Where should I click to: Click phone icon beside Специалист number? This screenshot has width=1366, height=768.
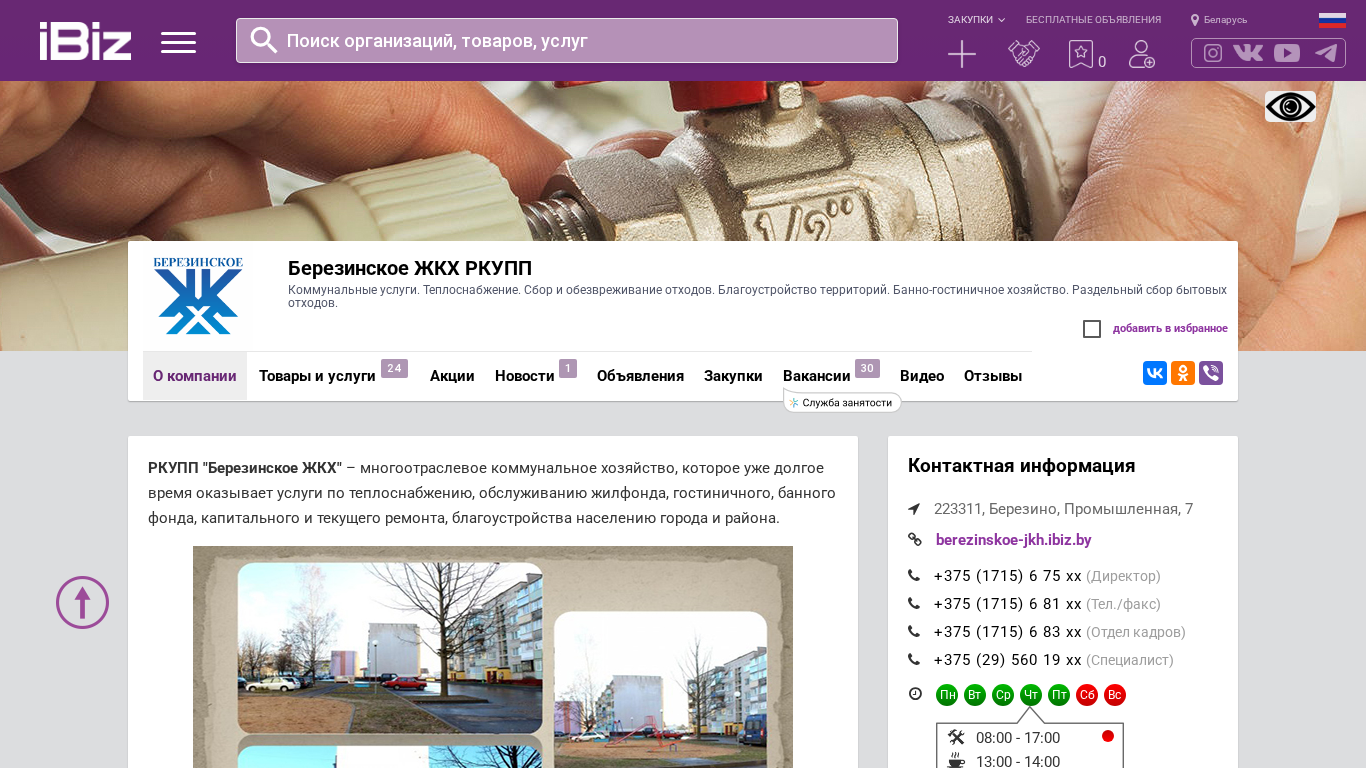[914, 659]
